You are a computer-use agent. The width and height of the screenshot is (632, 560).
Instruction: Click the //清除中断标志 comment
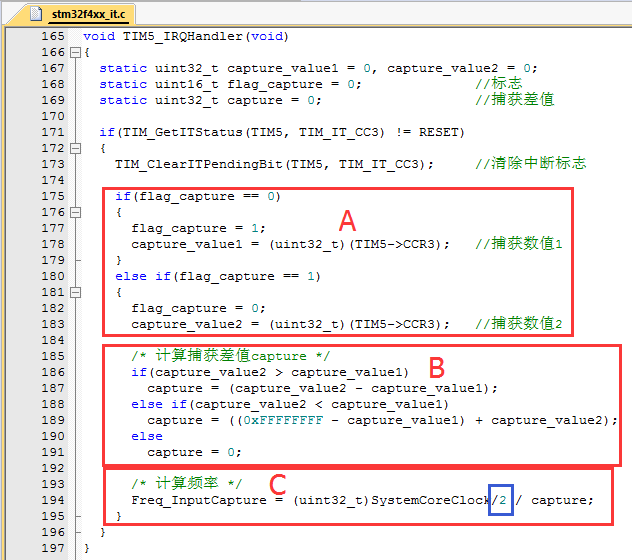click(x=531, y=163)
